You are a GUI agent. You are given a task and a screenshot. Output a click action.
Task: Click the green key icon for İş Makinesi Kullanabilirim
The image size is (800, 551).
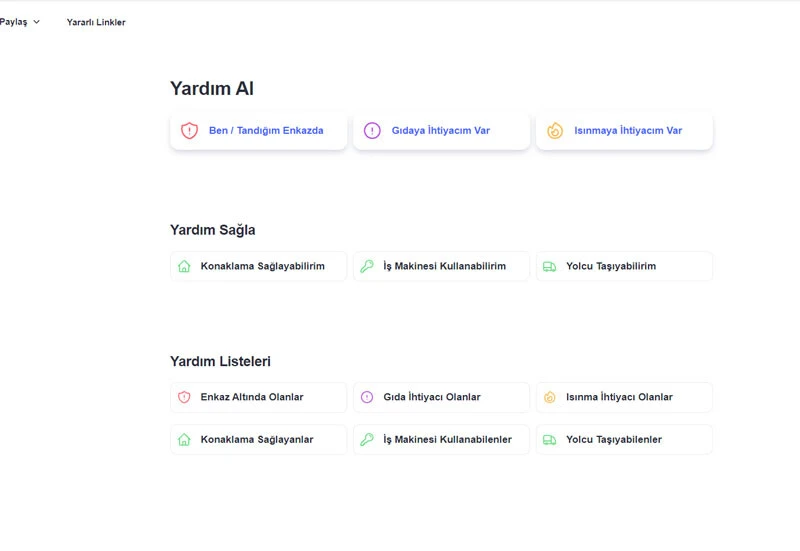coord(367,267)
